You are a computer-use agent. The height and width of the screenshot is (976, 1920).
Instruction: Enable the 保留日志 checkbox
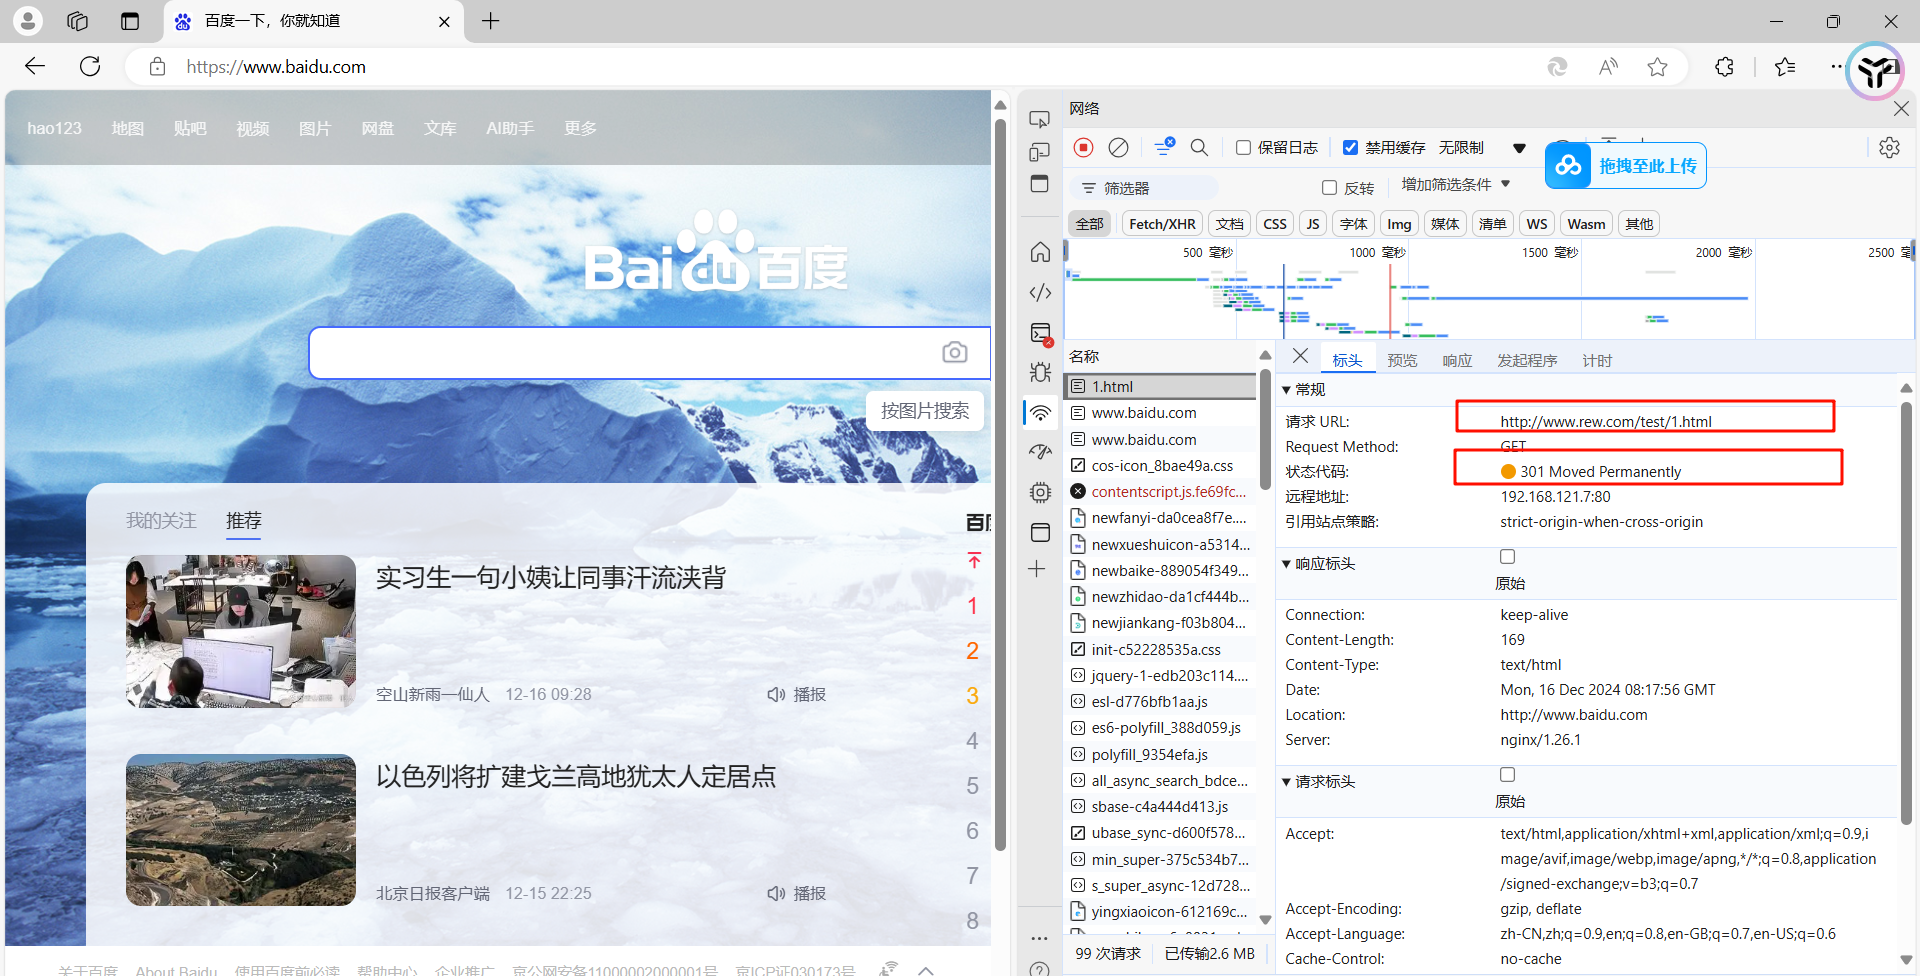[x=1243, y=148]
